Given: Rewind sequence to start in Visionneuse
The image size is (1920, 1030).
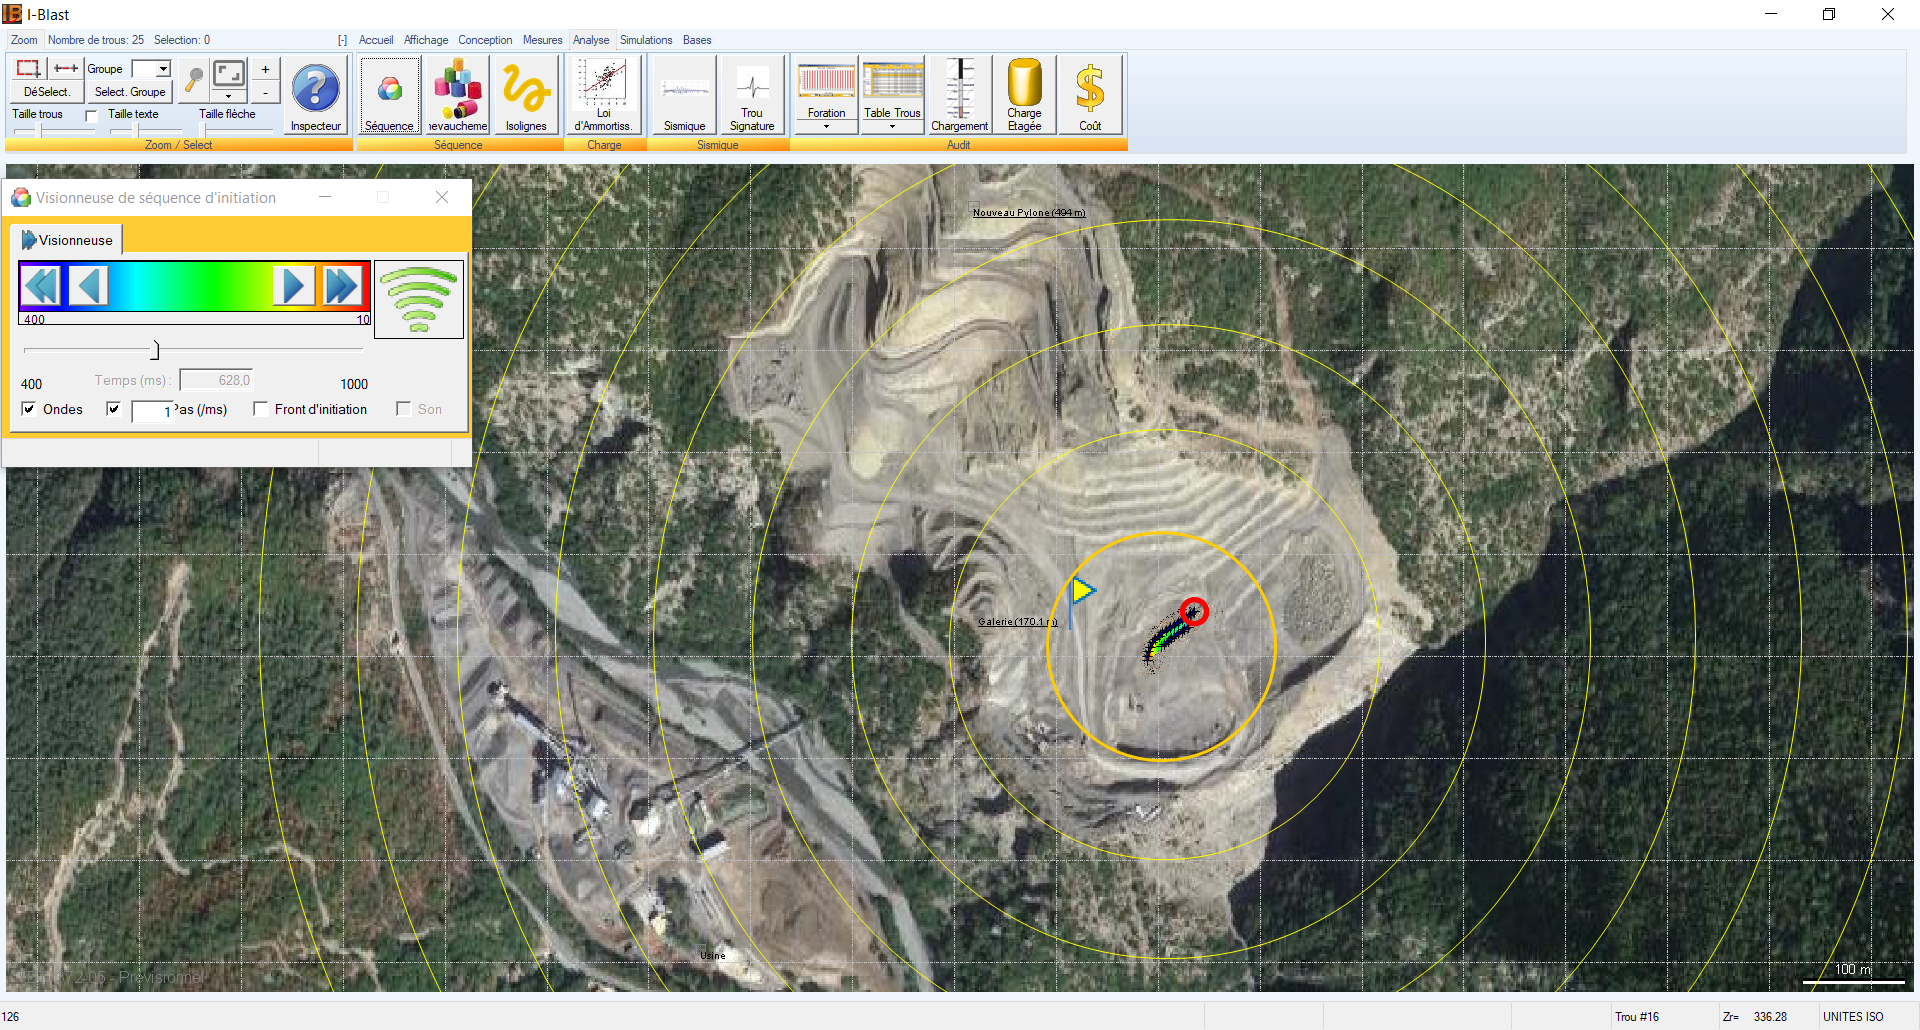Looking at the screenshot, I should 41,286.
